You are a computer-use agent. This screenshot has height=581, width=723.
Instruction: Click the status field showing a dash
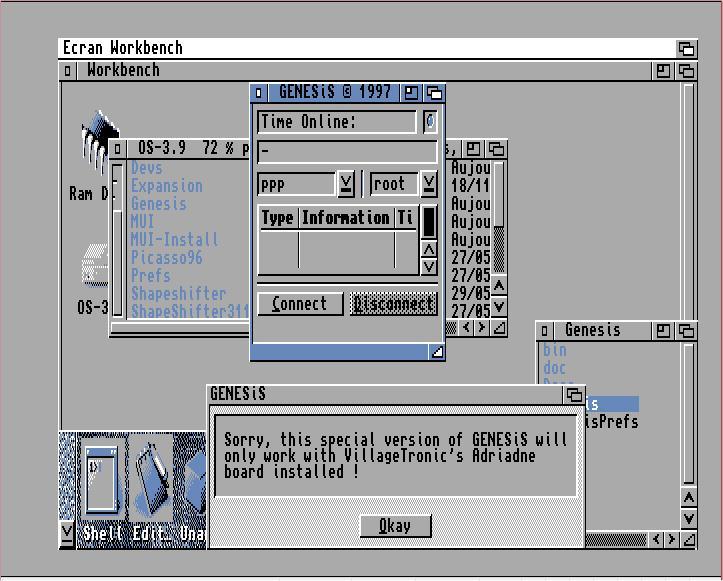(x=347, y=152)
